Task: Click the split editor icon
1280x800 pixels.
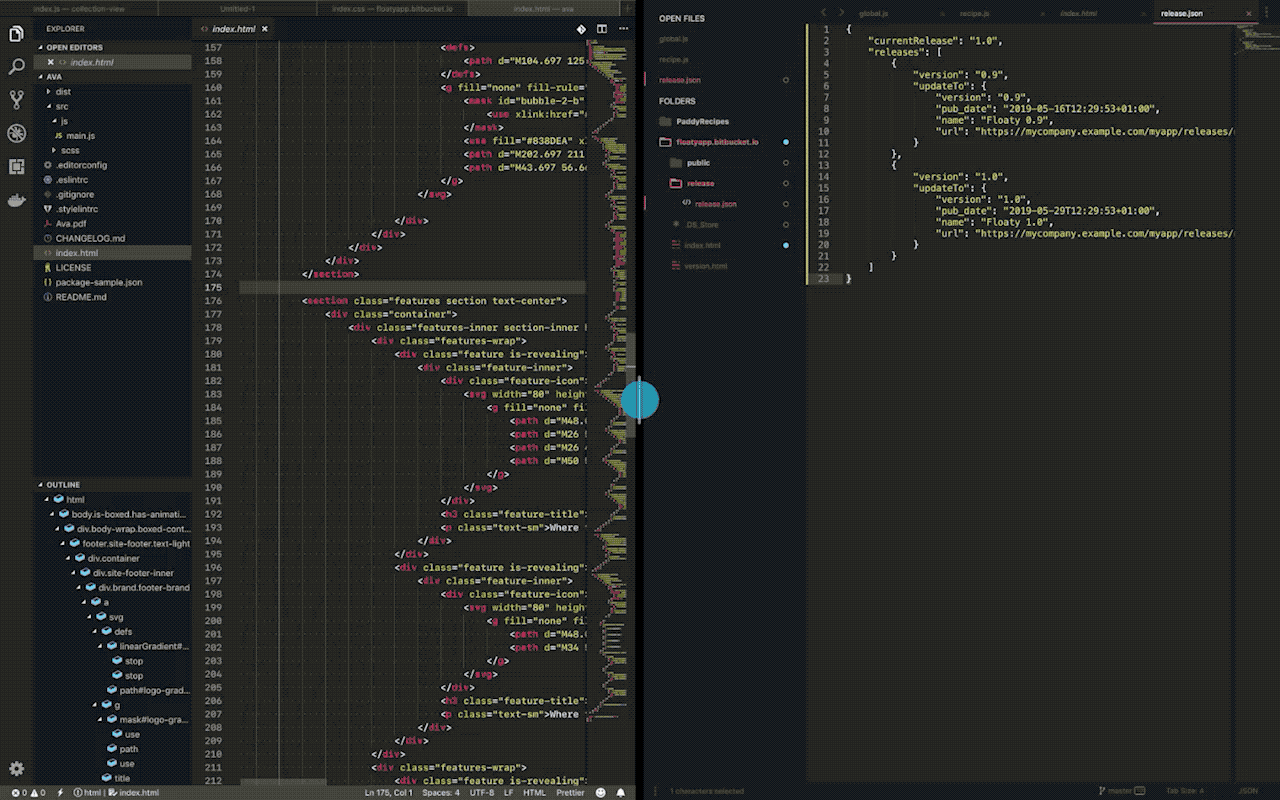Action: coord(602,29)
